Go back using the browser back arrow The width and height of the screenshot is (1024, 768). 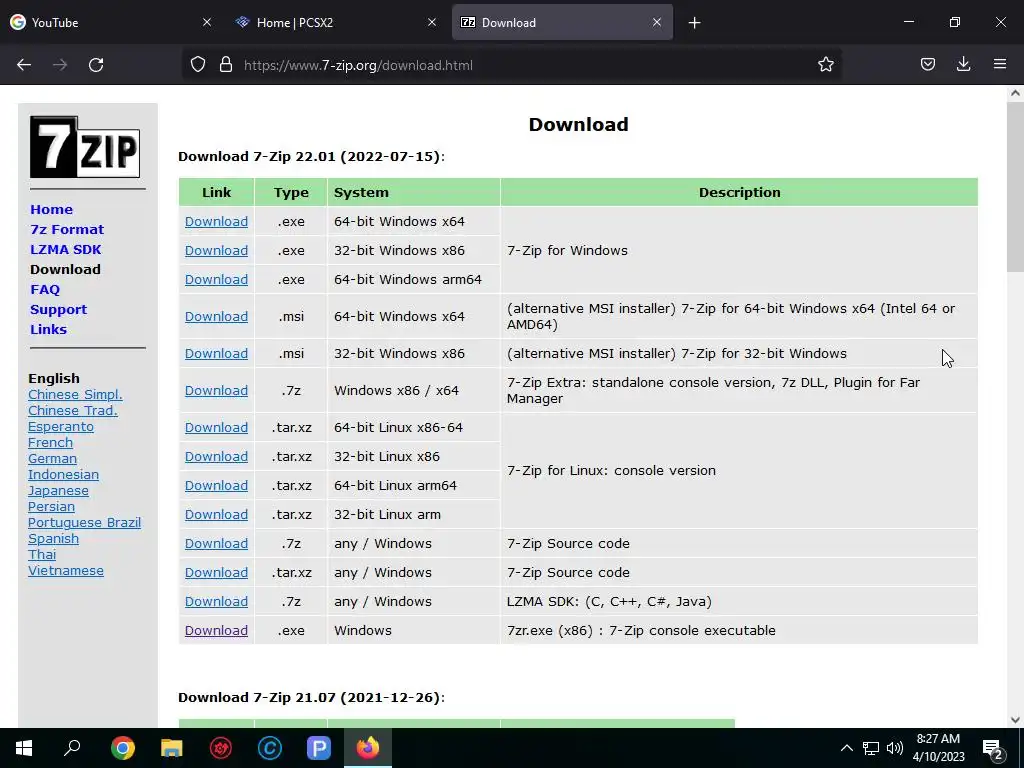[24, 65]
